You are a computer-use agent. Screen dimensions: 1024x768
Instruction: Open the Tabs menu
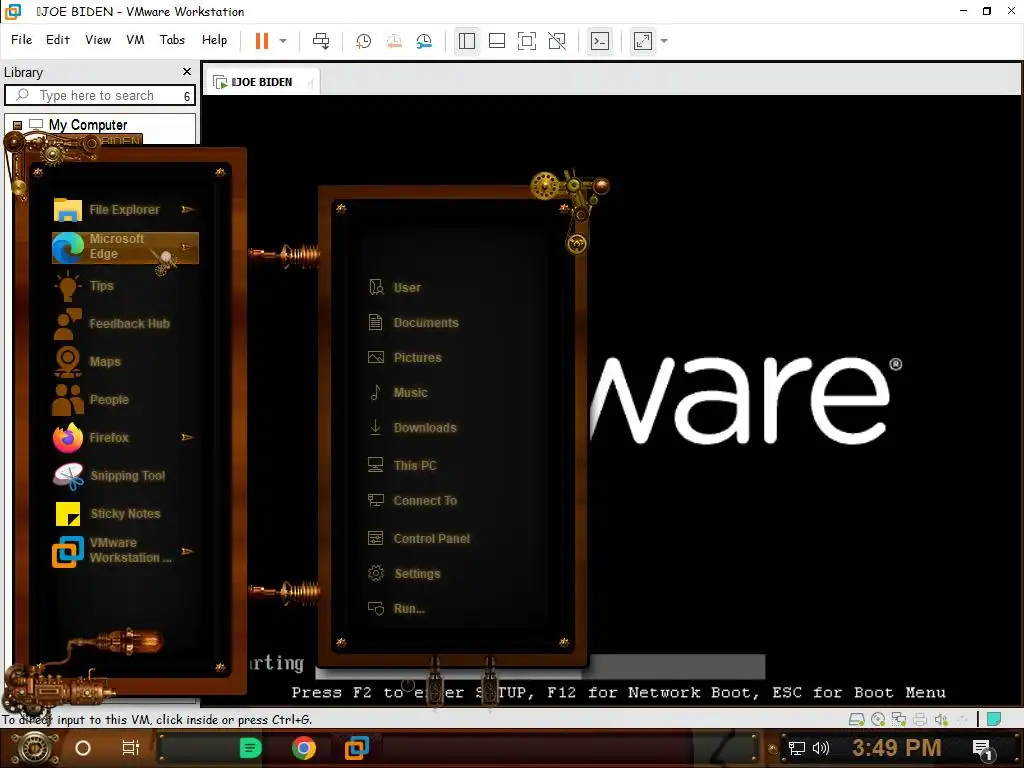pos(172,40)
